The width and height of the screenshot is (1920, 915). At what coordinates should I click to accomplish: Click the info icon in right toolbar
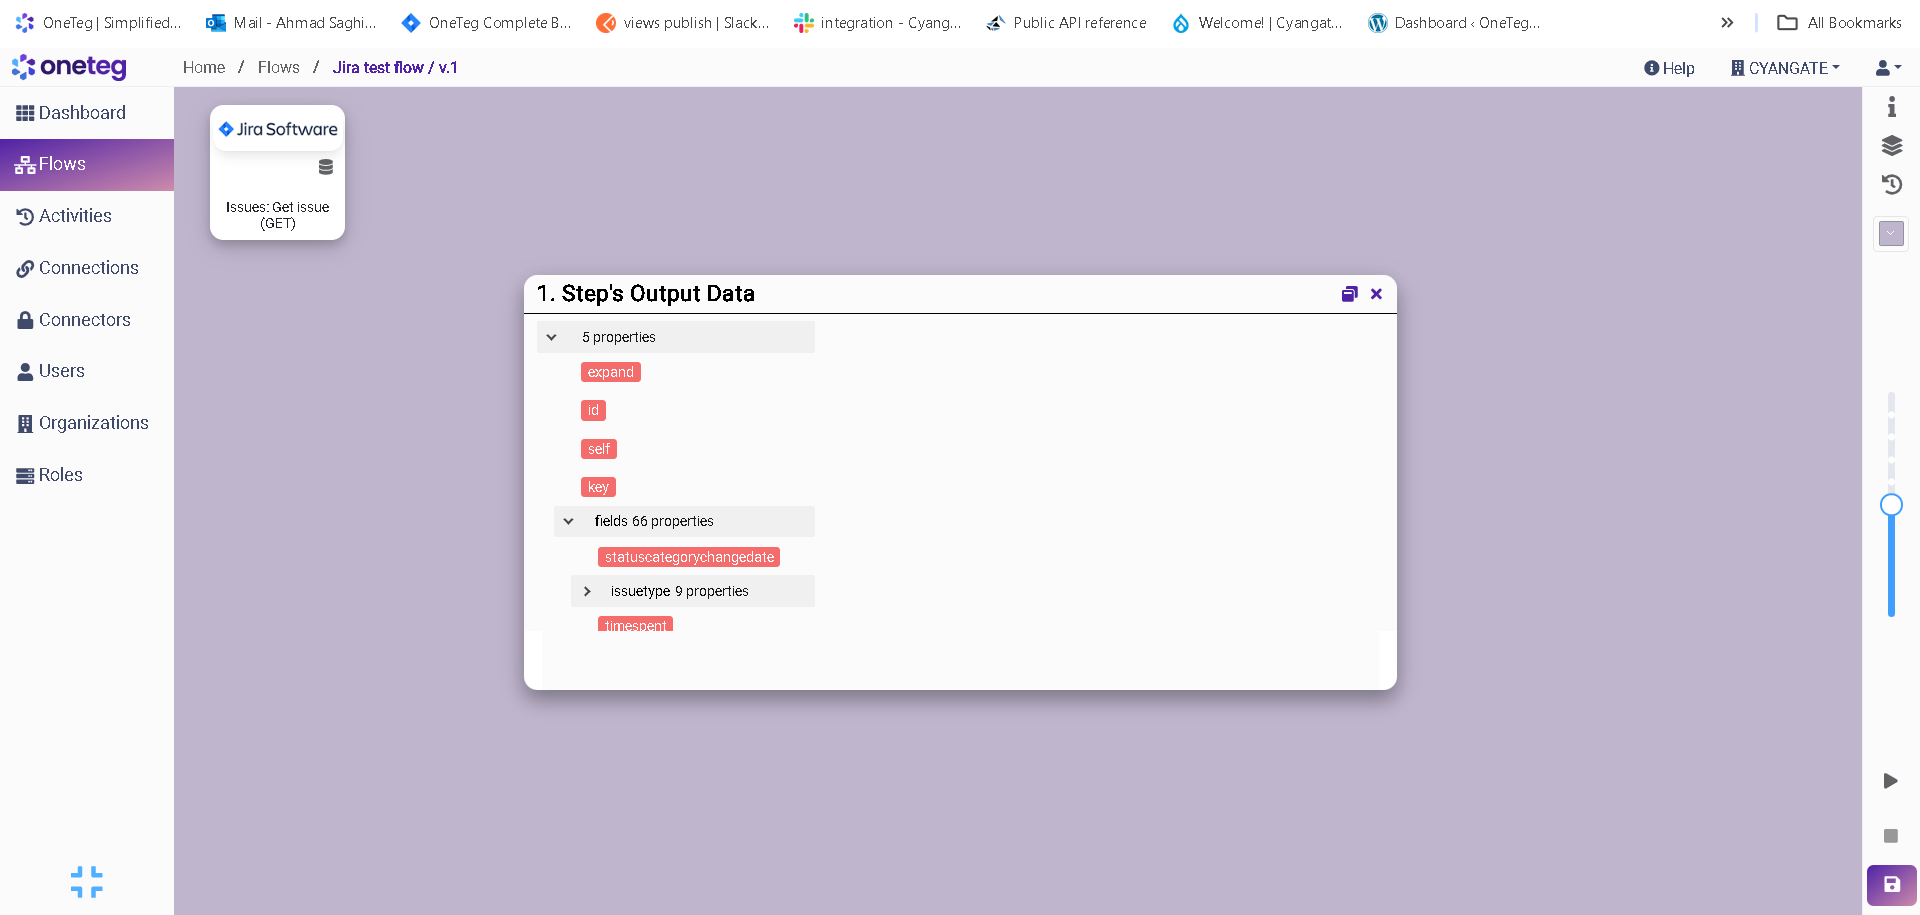point(1891,107)
